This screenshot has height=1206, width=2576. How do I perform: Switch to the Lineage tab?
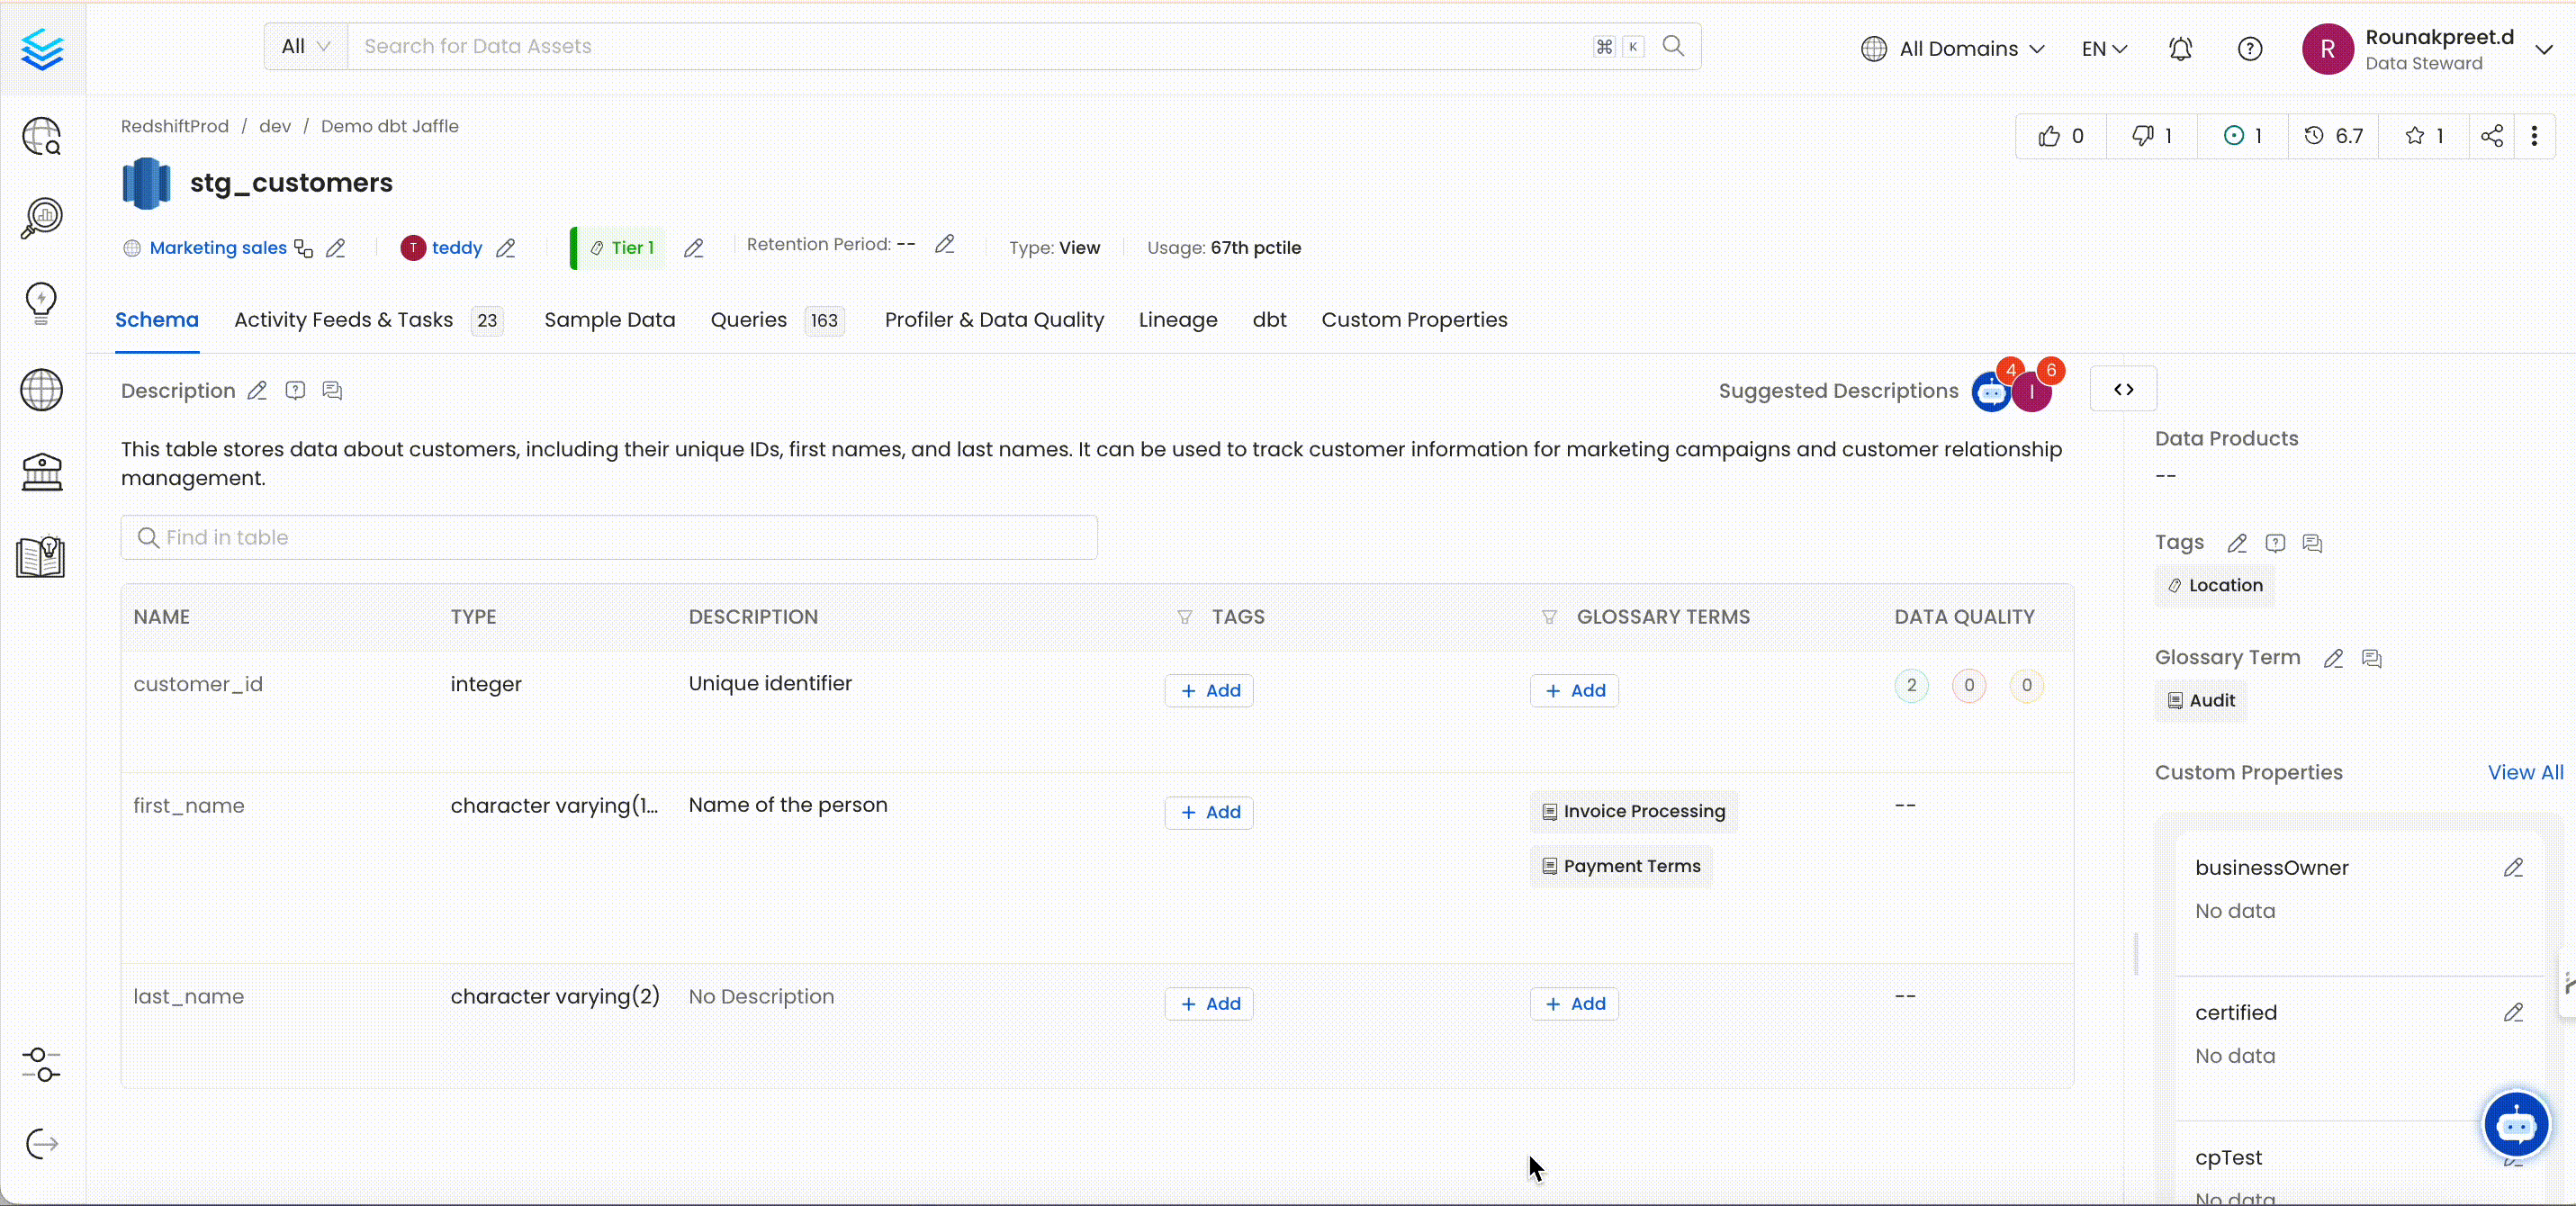(1178, 320)
